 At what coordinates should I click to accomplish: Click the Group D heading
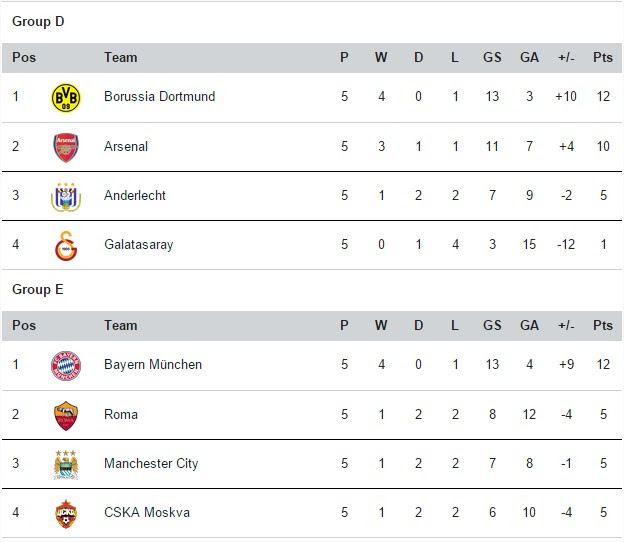point(38,21)
